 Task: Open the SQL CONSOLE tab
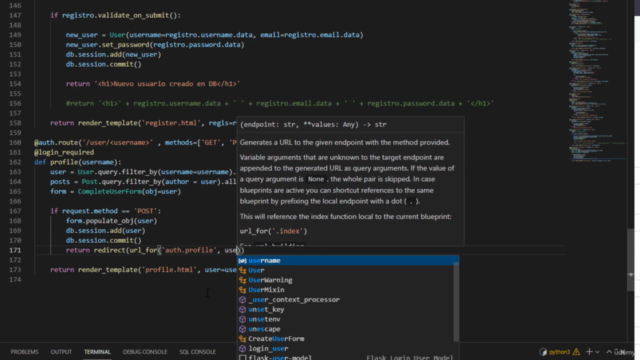[x=198, y=352]
